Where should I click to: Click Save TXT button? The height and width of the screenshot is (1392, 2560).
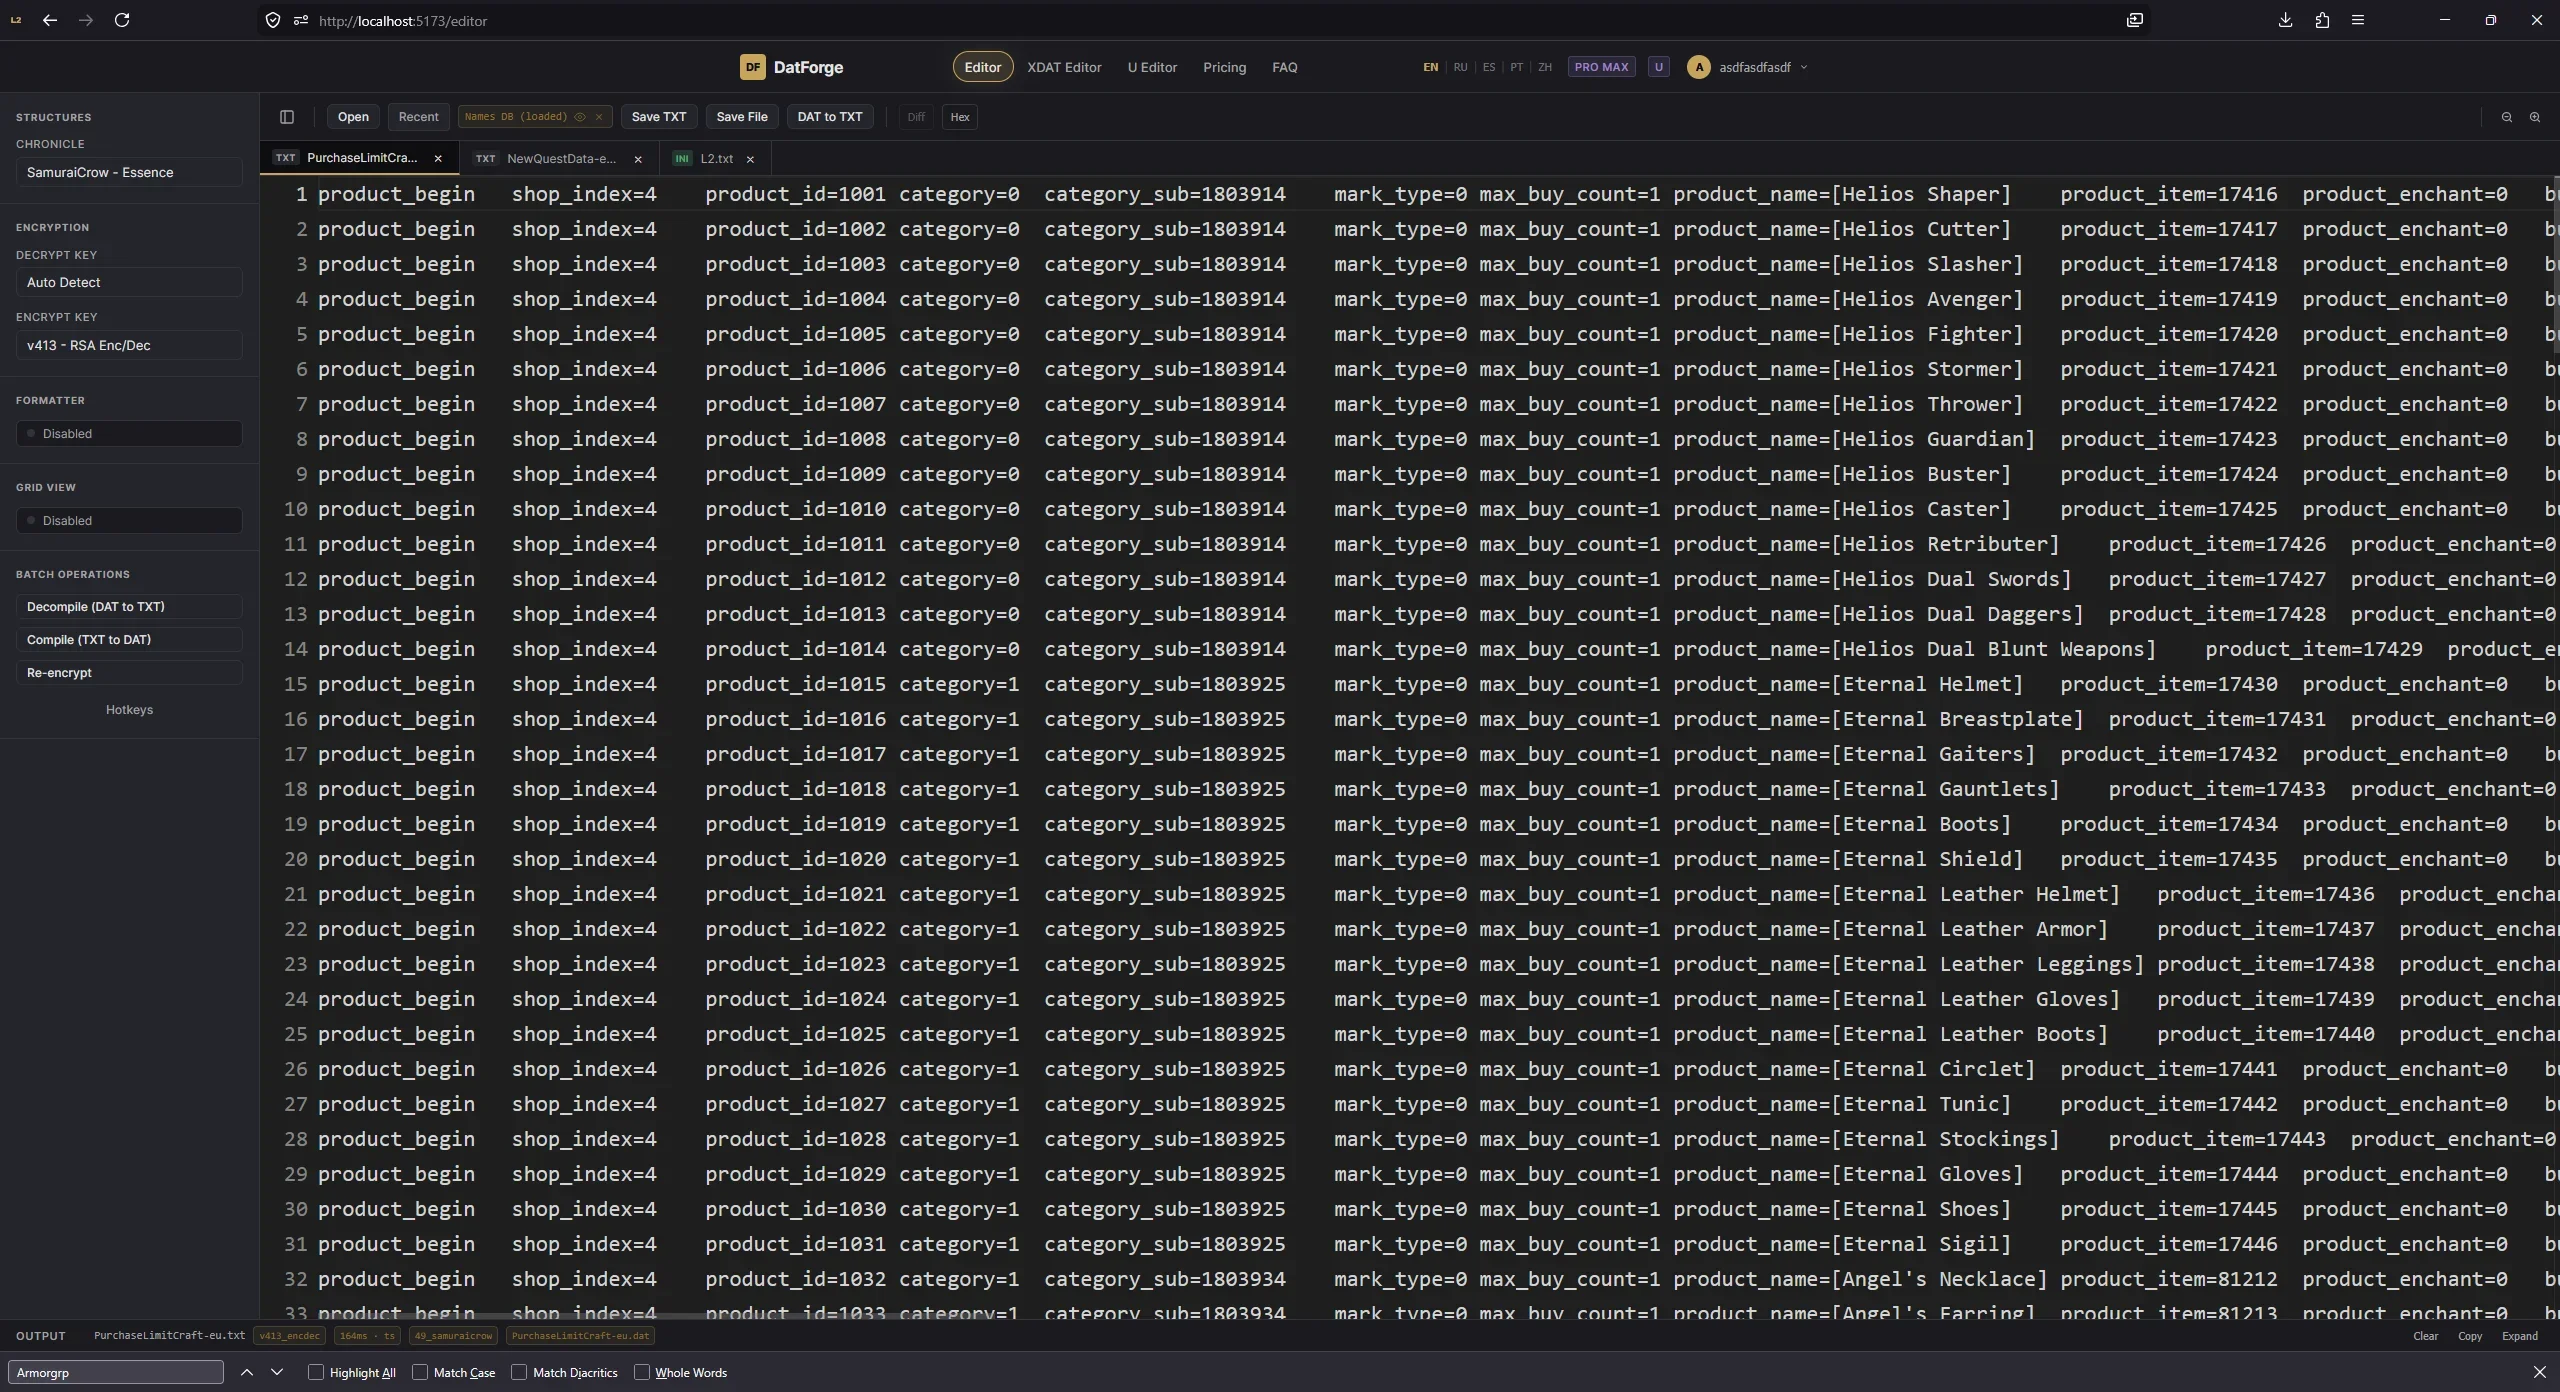pos(659,117)
